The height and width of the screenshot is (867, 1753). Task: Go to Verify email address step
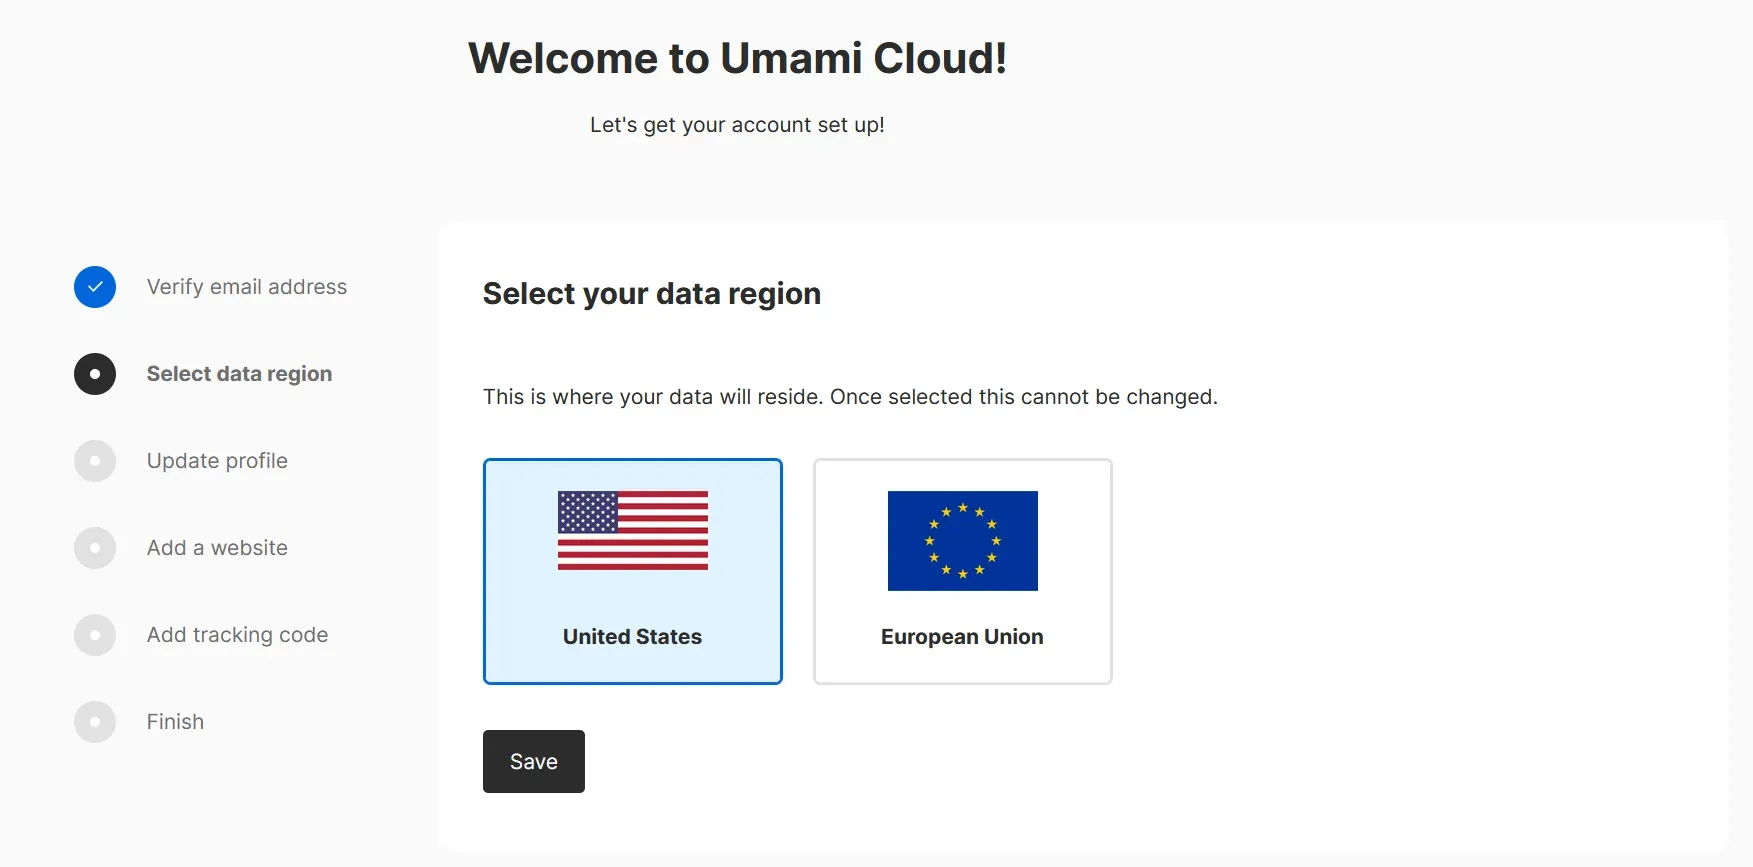pos(247,287)
